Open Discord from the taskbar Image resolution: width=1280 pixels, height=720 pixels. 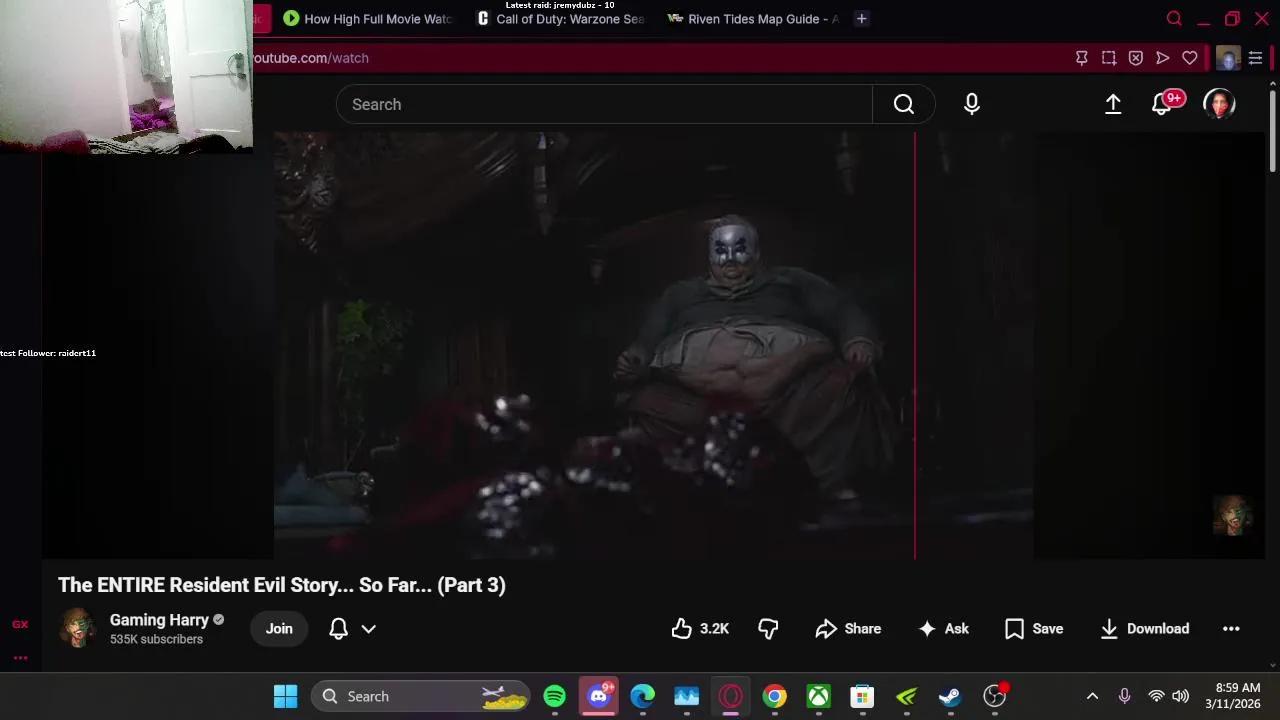click(599, 696)
